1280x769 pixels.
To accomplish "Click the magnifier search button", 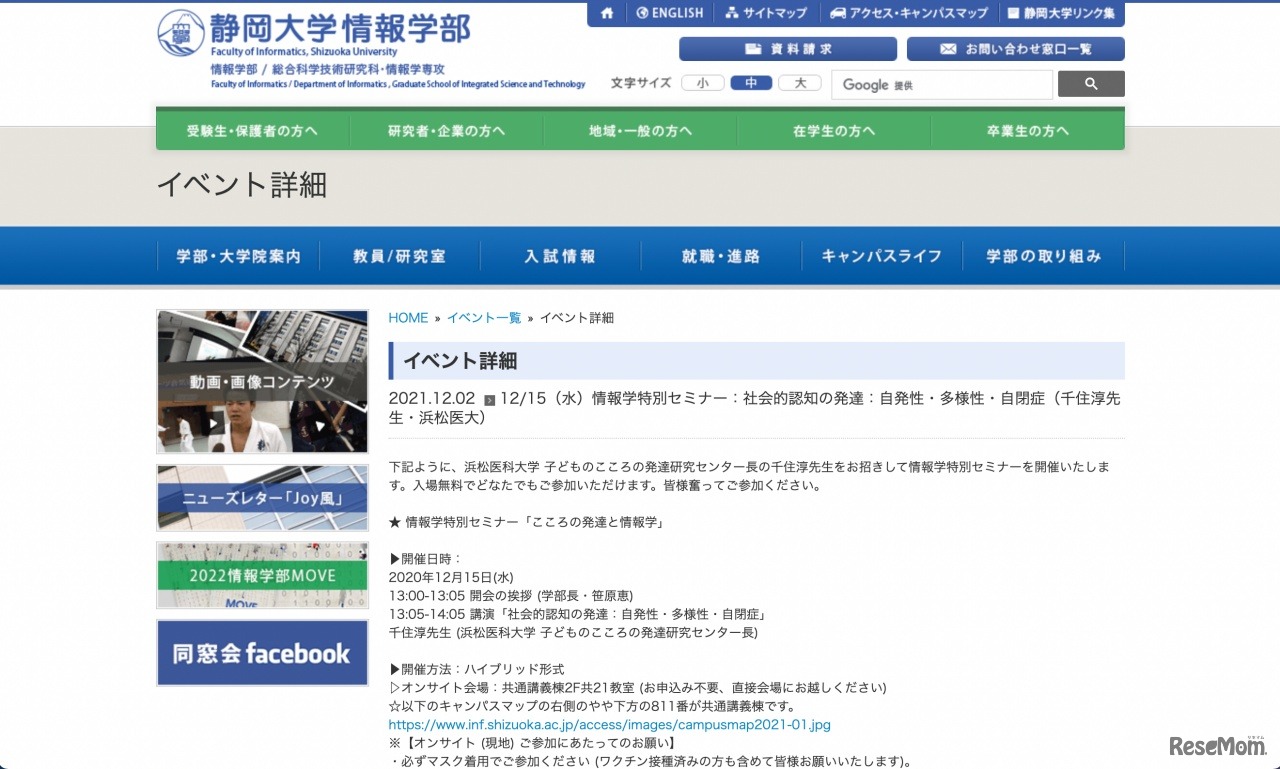I will point(1091,84).
